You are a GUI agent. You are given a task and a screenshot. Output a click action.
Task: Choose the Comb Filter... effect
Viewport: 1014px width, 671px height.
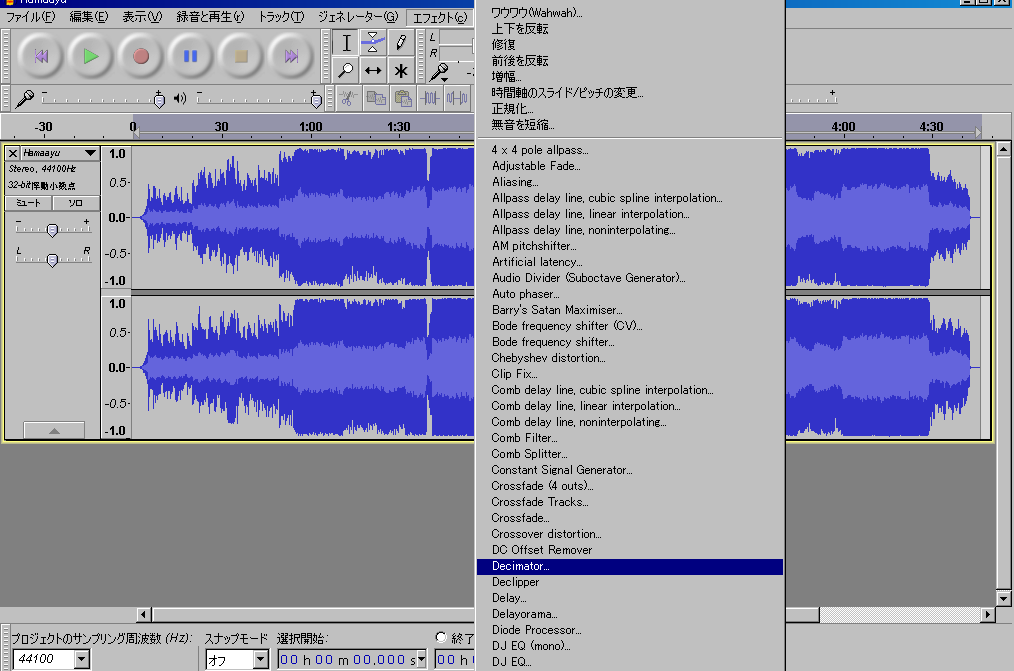tap(630, 438)
